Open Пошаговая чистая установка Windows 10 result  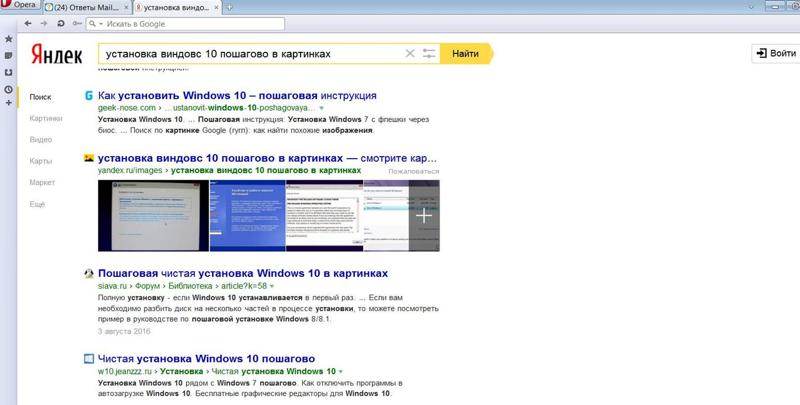243,273
